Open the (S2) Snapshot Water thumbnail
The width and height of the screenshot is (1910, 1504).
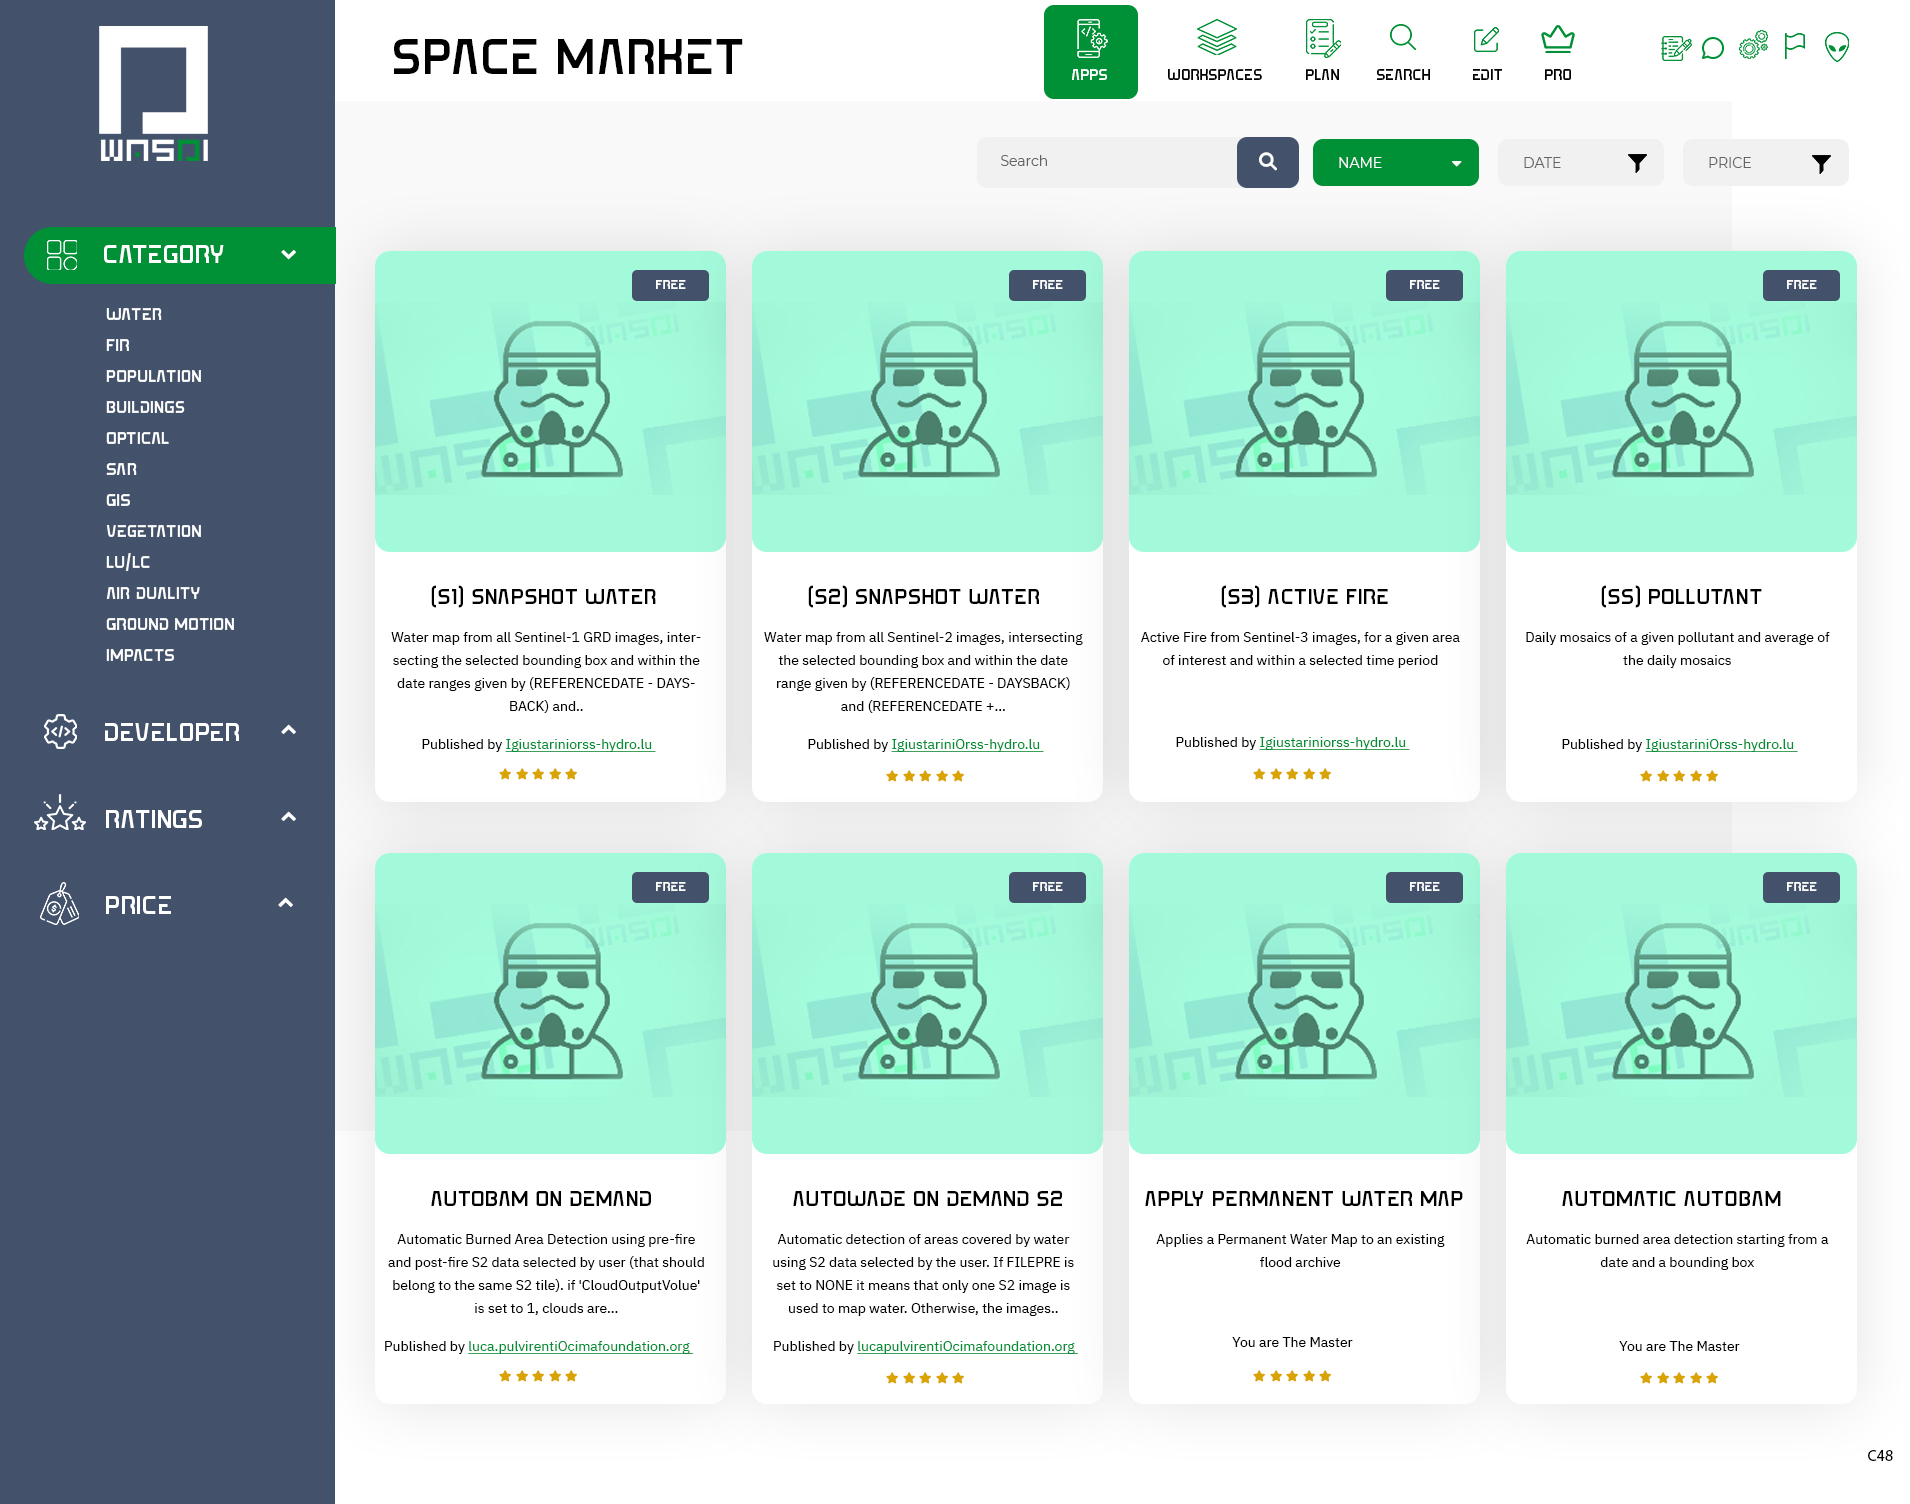point(927,401)
